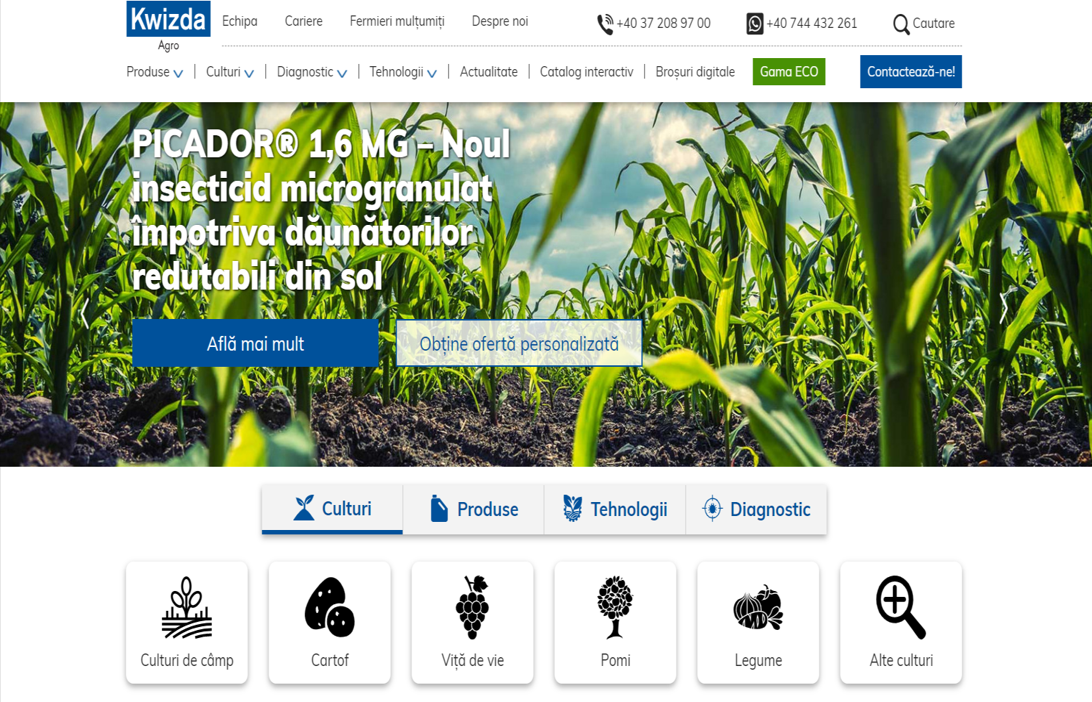Select the Legume vegetables icon
Viewport: 1092px width, 702px height.
(x=758, y=608)
